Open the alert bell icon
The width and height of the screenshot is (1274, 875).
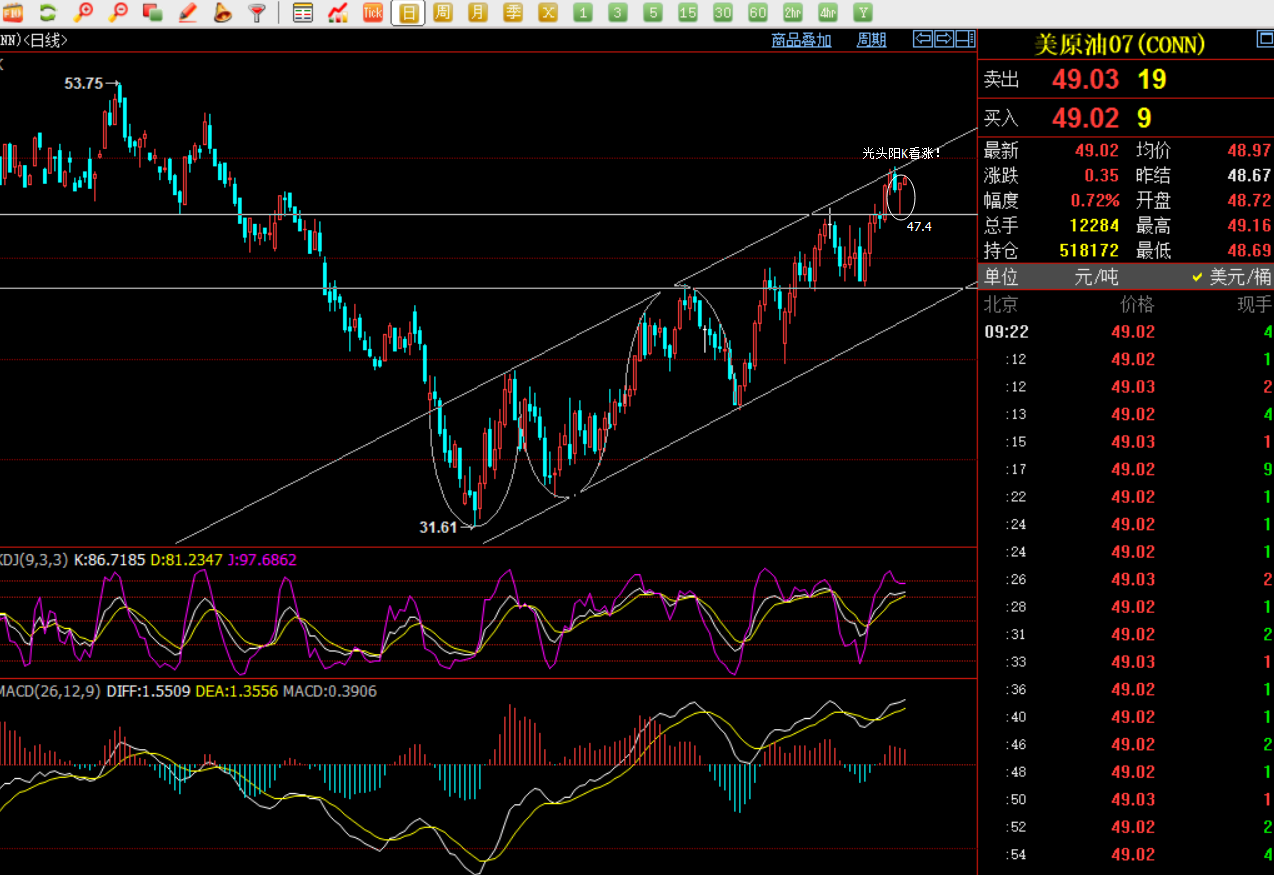click(222, 13)
